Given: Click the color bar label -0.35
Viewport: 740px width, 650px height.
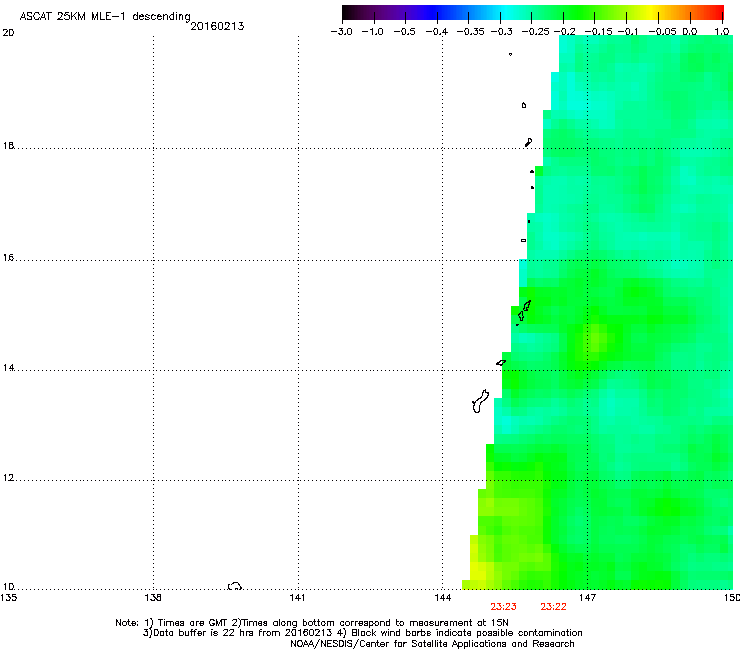Looking at the screenshot, I should (x=471, y=32).
